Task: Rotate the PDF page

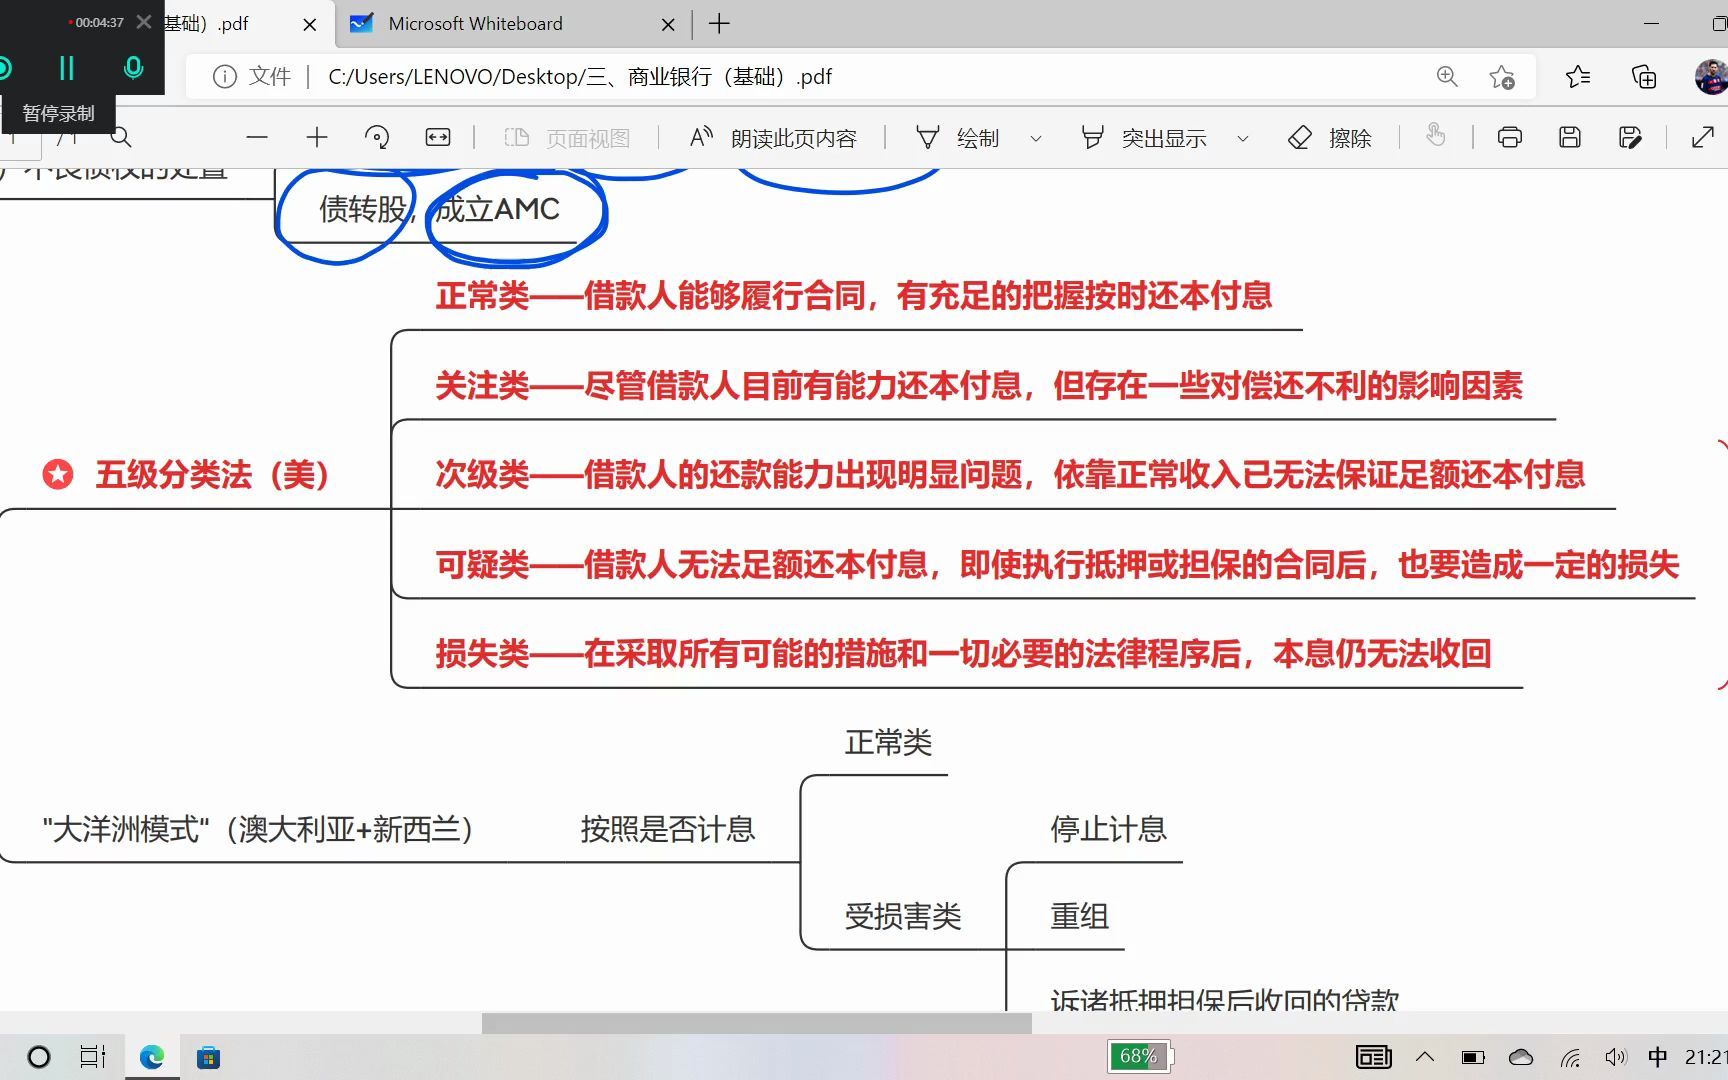Action: pos(377,137)
